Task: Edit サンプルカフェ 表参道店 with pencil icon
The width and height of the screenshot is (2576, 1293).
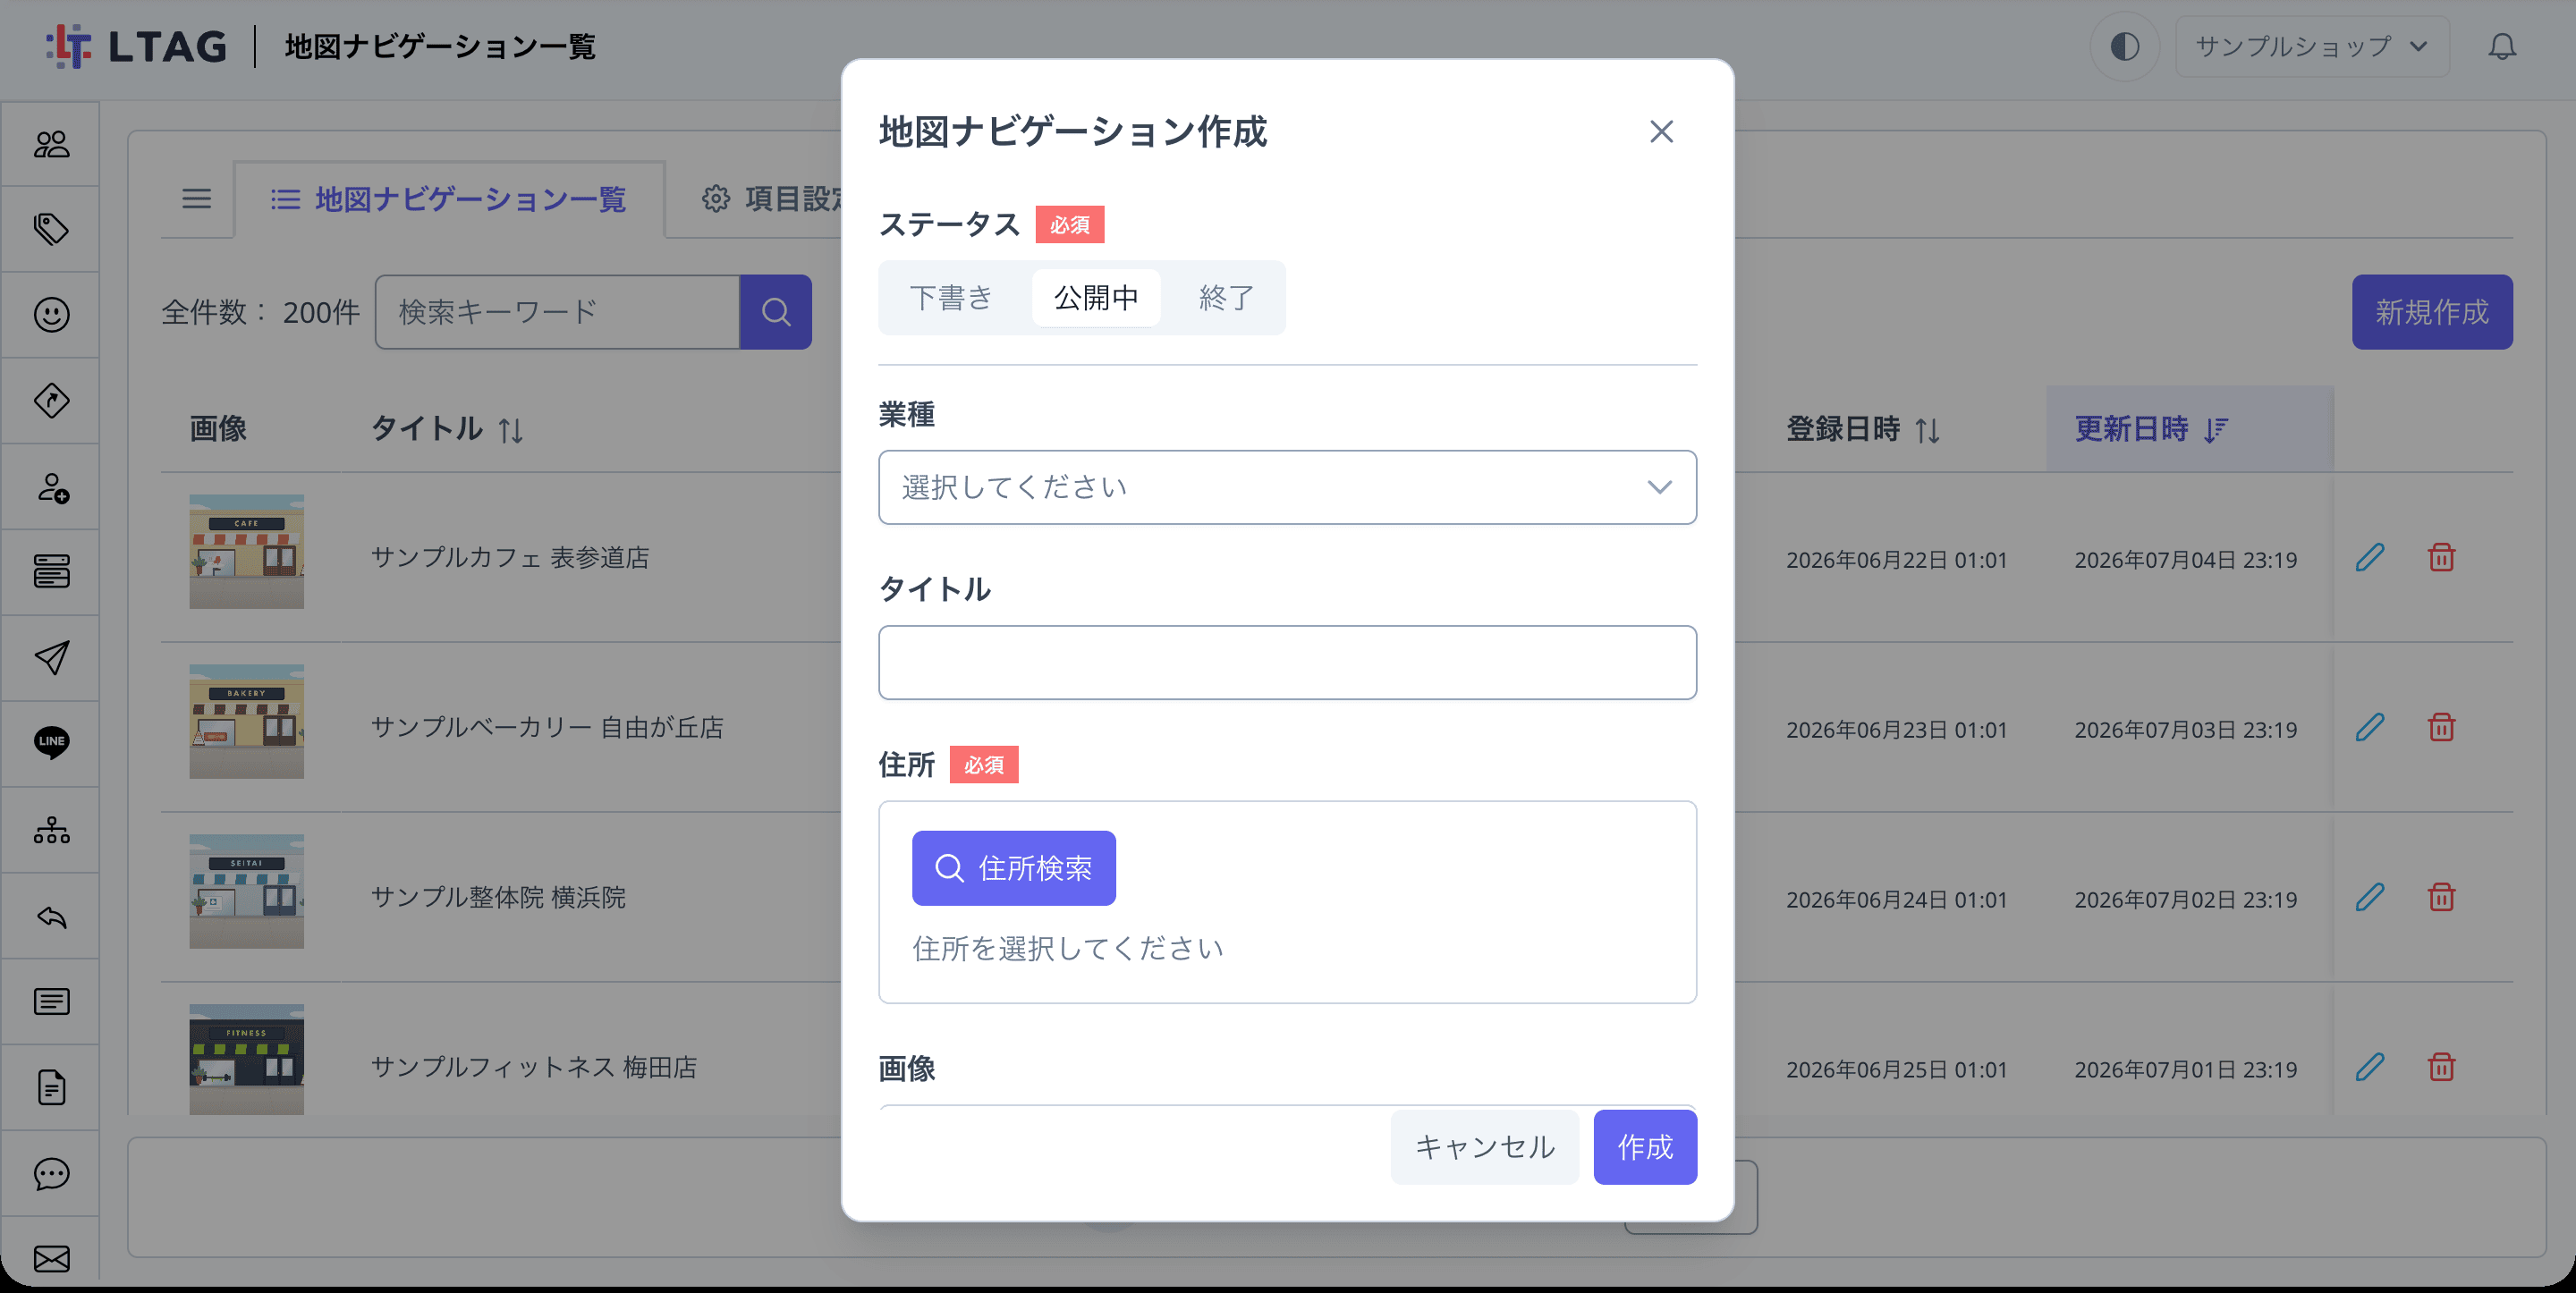Action: click(x=2370, y=557)
